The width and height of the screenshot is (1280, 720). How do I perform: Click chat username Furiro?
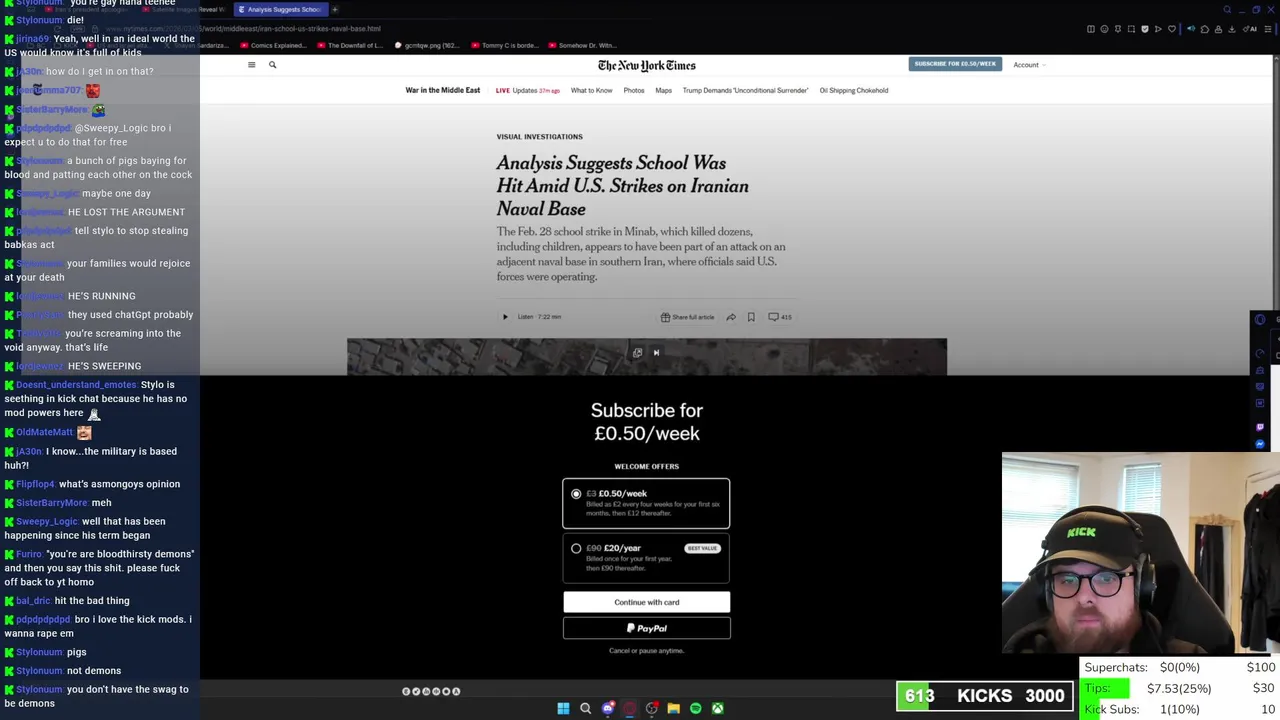[x=29, y=554]
